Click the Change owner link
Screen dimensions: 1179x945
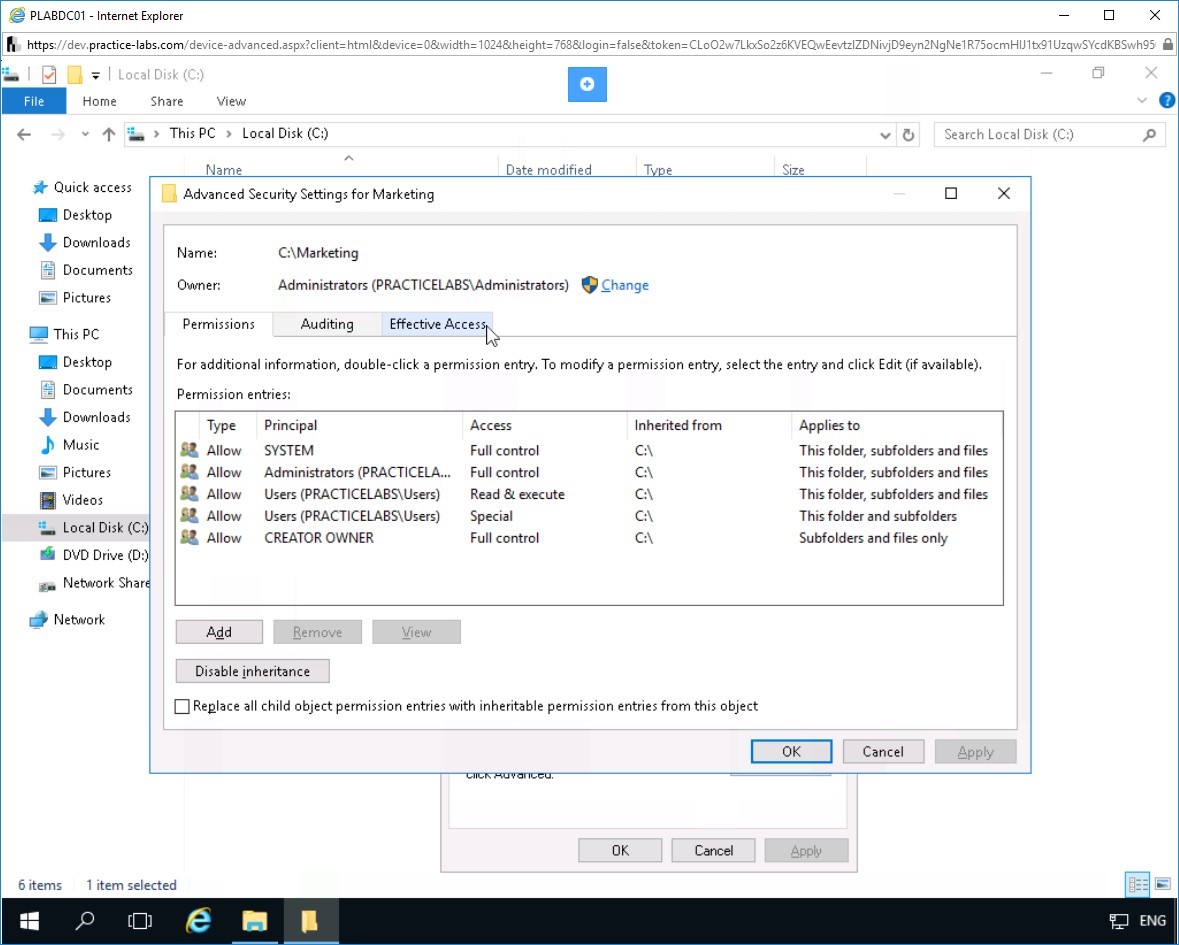tap(625, 285)
